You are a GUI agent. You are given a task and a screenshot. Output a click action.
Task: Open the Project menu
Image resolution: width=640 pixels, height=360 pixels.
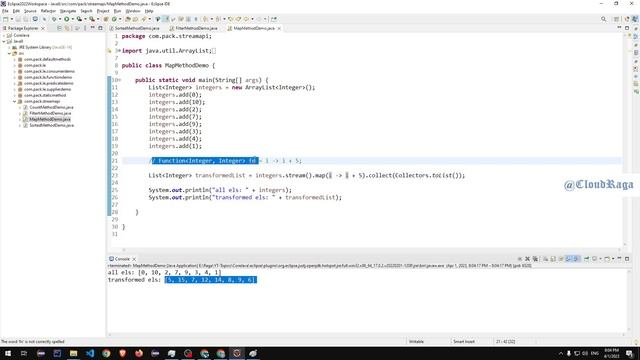[103, 11]
